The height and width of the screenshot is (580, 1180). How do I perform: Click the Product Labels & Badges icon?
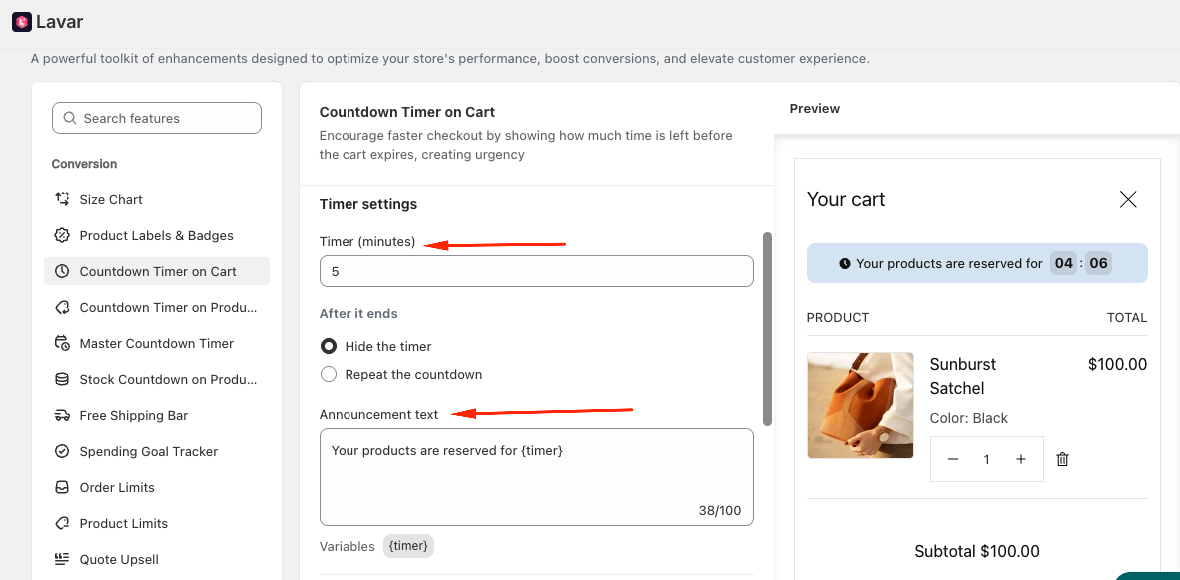[x=62, y=235]
